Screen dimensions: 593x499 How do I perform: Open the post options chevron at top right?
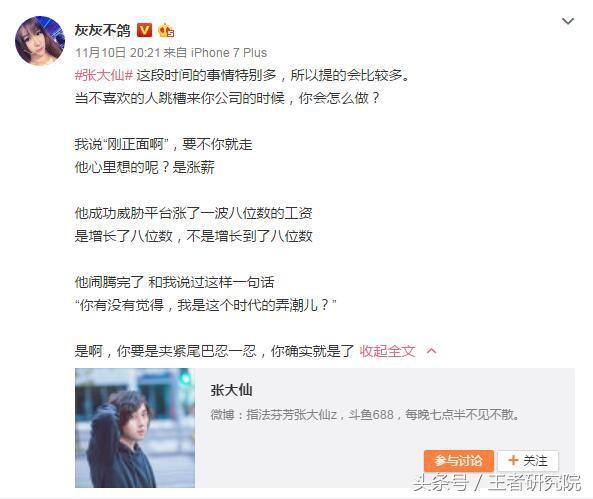tap(568, 21)
